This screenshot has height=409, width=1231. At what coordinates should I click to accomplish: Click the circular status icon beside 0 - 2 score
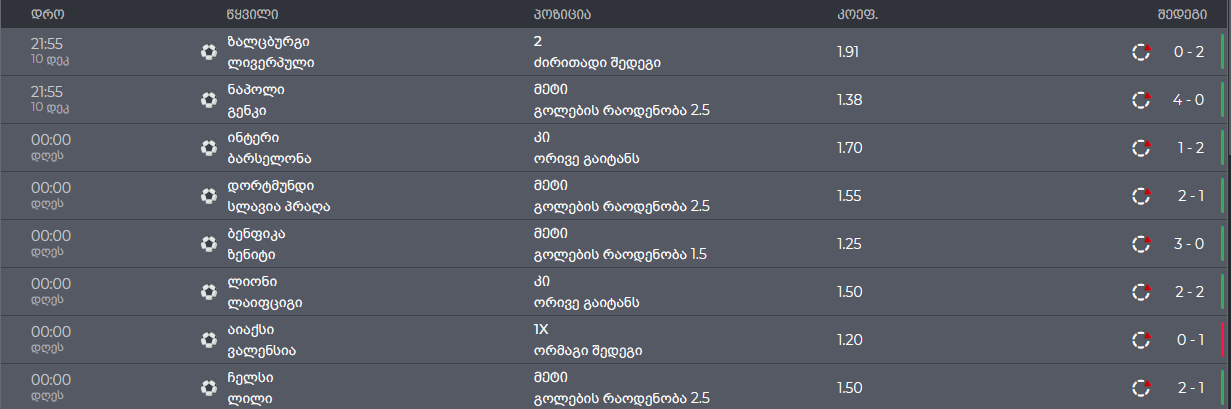click(1141, 52)
